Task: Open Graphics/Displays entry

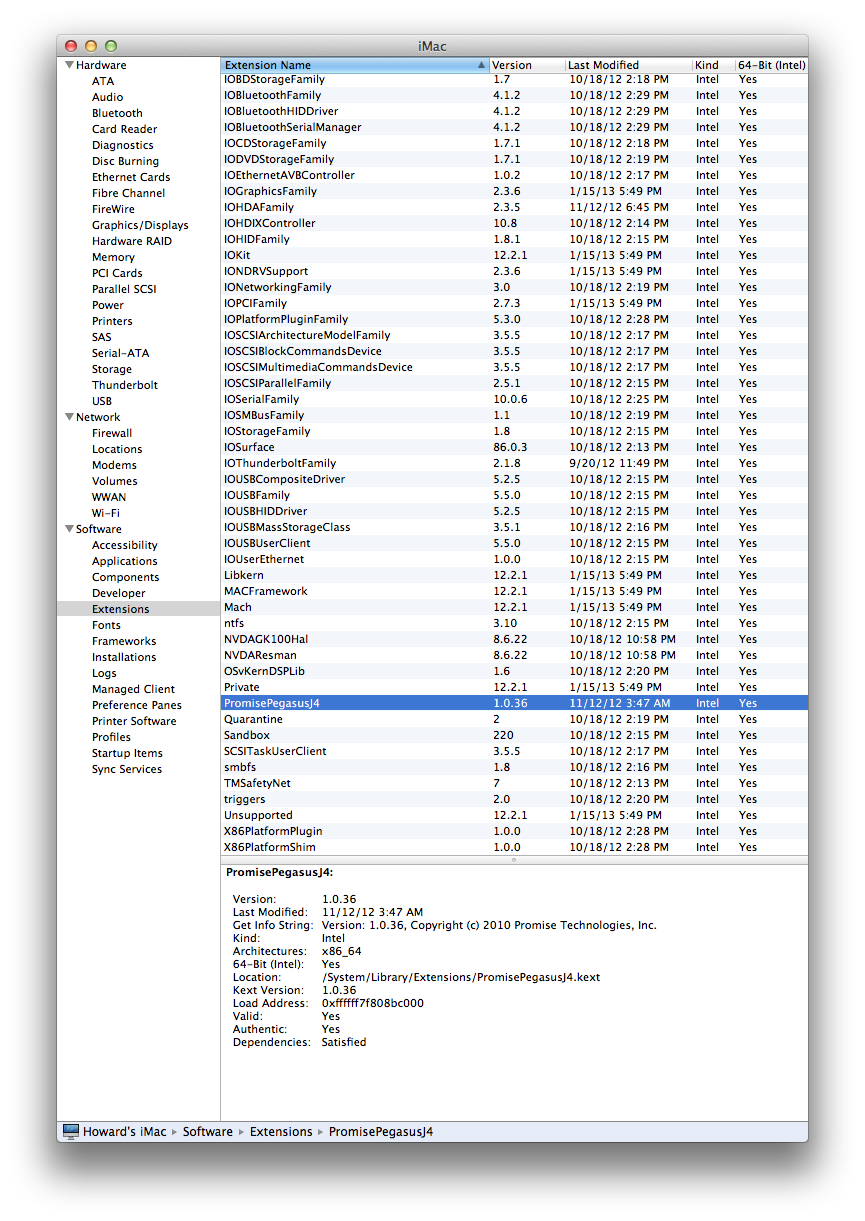Action: (x=140, y=225)
